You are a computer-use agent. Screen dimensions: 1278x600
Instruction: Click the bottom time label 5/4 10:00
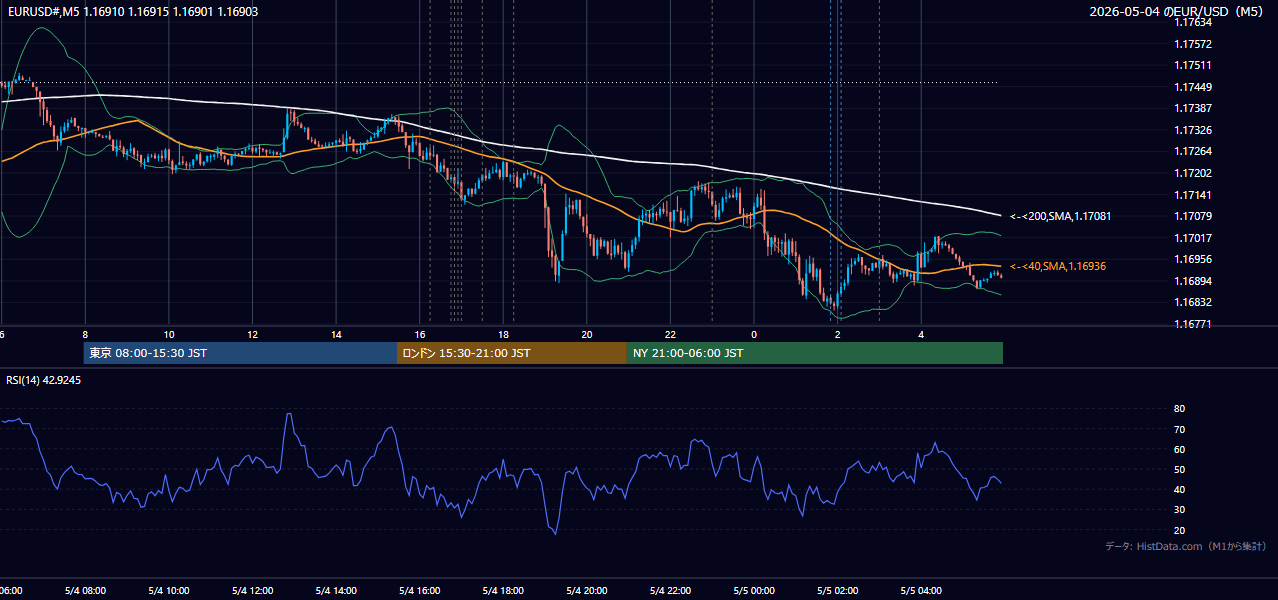[x=168, y=591]
